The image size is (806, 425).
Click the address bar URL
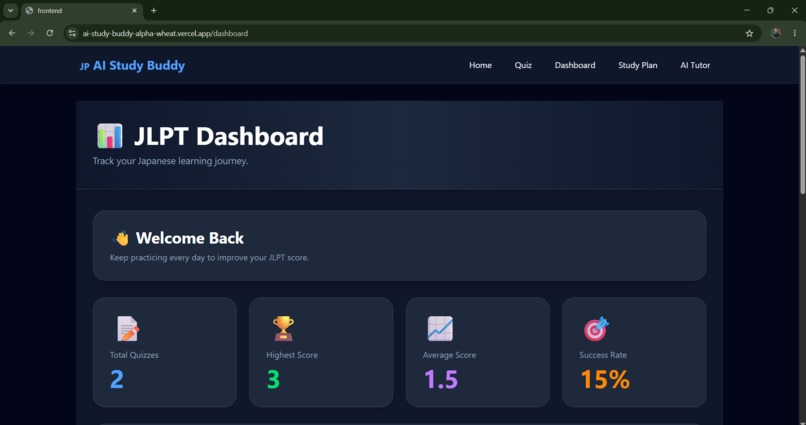[x=165, y=33]
